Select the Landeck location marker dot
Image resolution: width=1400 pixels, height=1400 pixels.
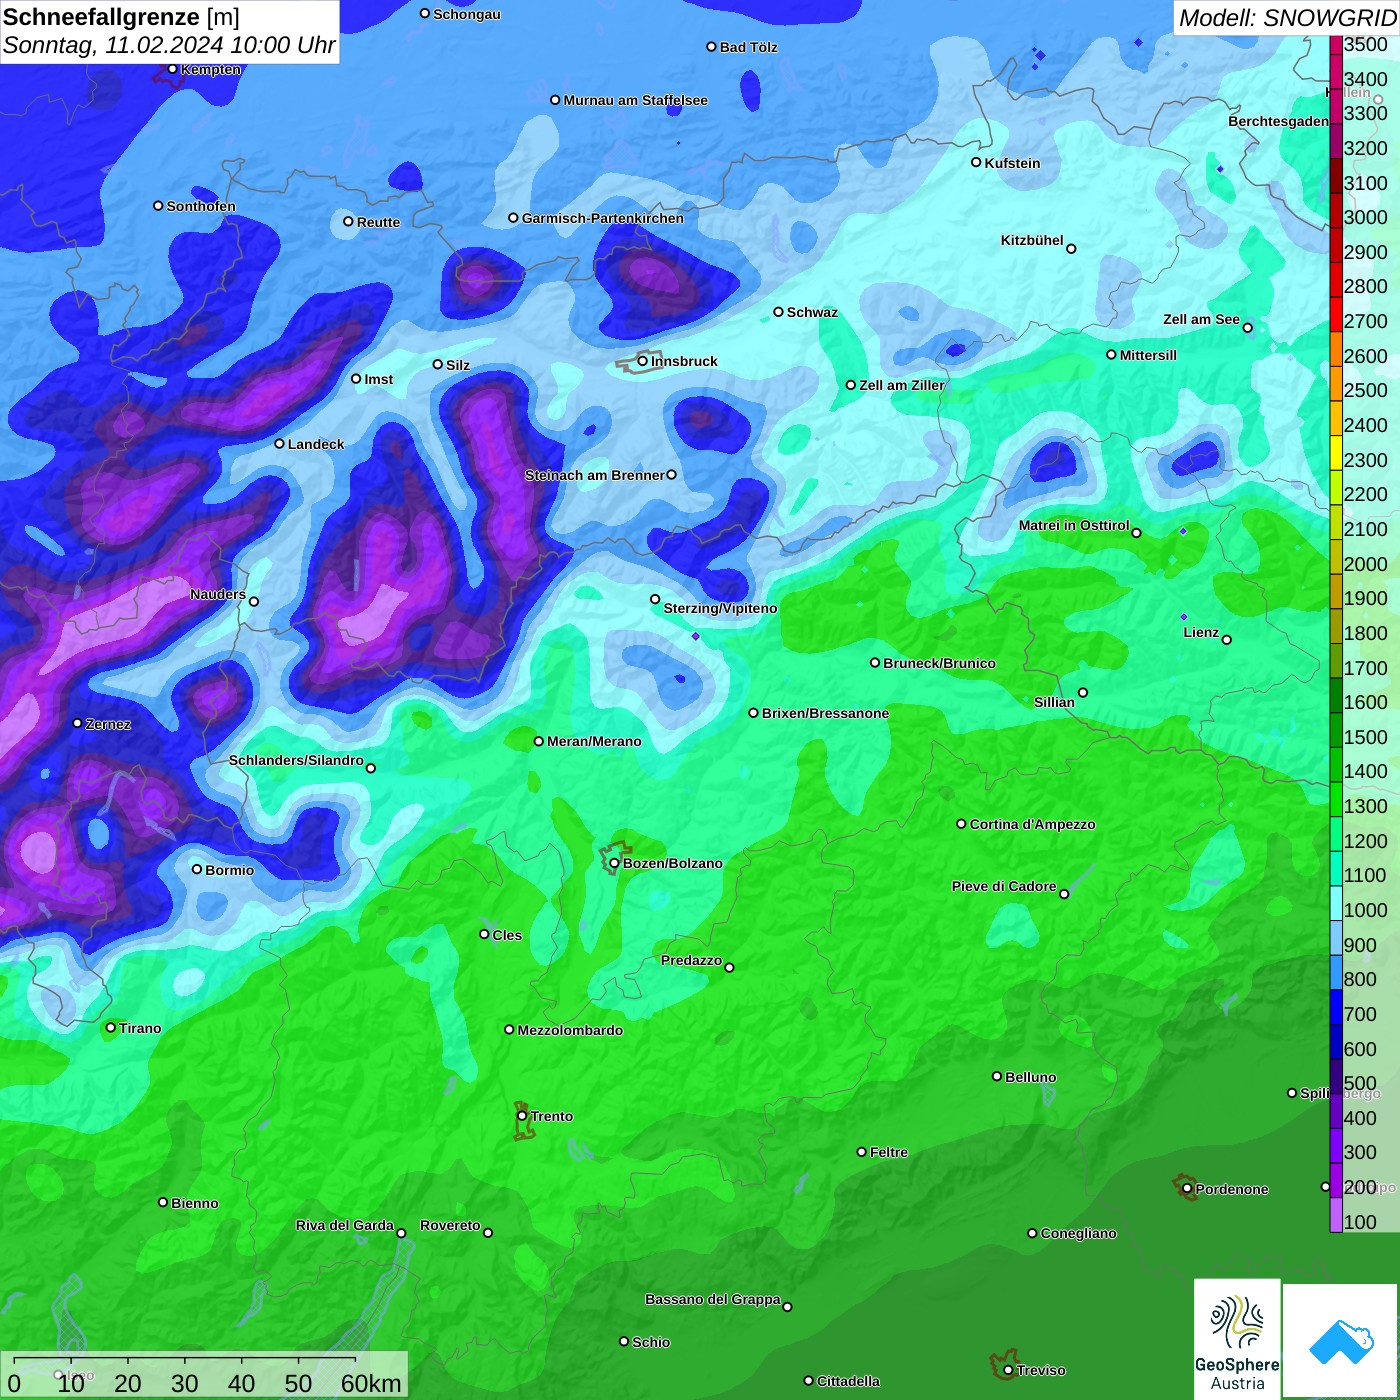(279, 444)
